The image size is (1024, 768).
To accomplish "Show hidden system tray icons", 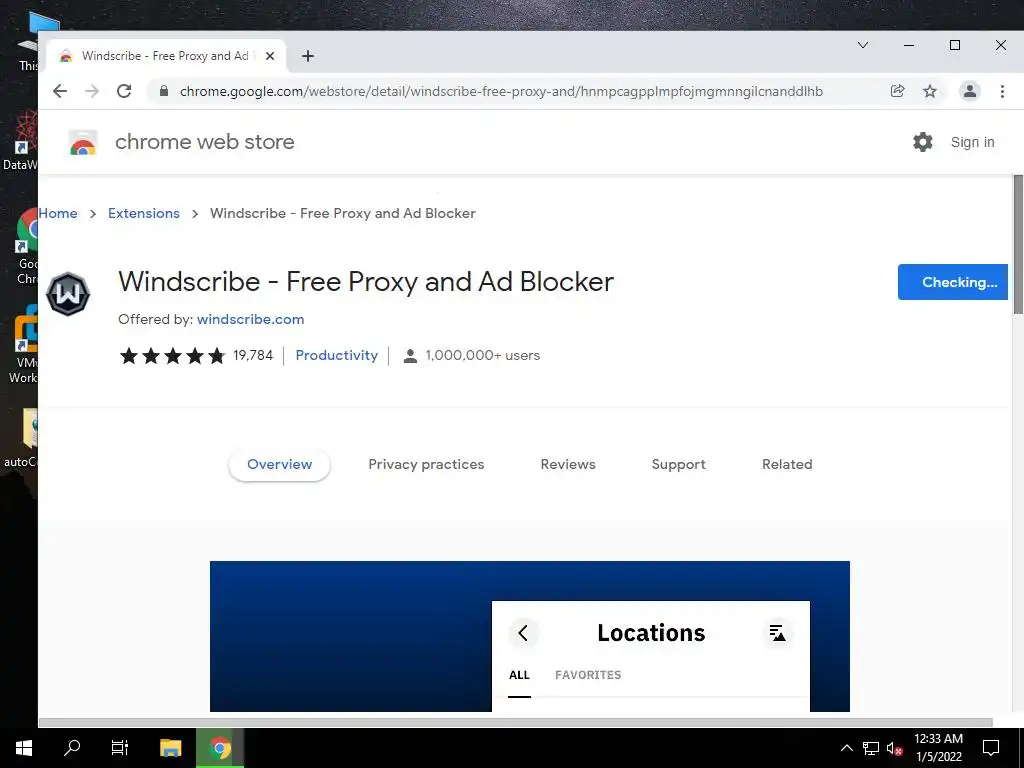I will (x=846, y=748).
